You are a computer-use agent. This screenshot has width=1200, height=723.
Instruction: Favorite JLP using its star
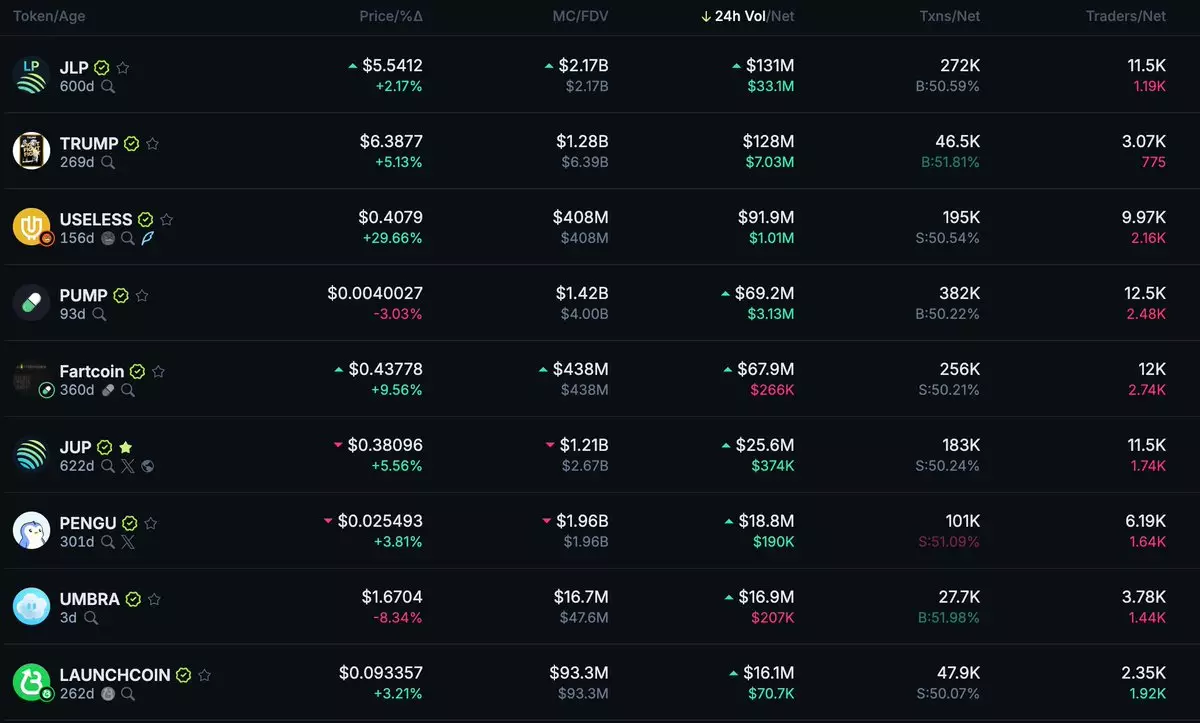123,68
